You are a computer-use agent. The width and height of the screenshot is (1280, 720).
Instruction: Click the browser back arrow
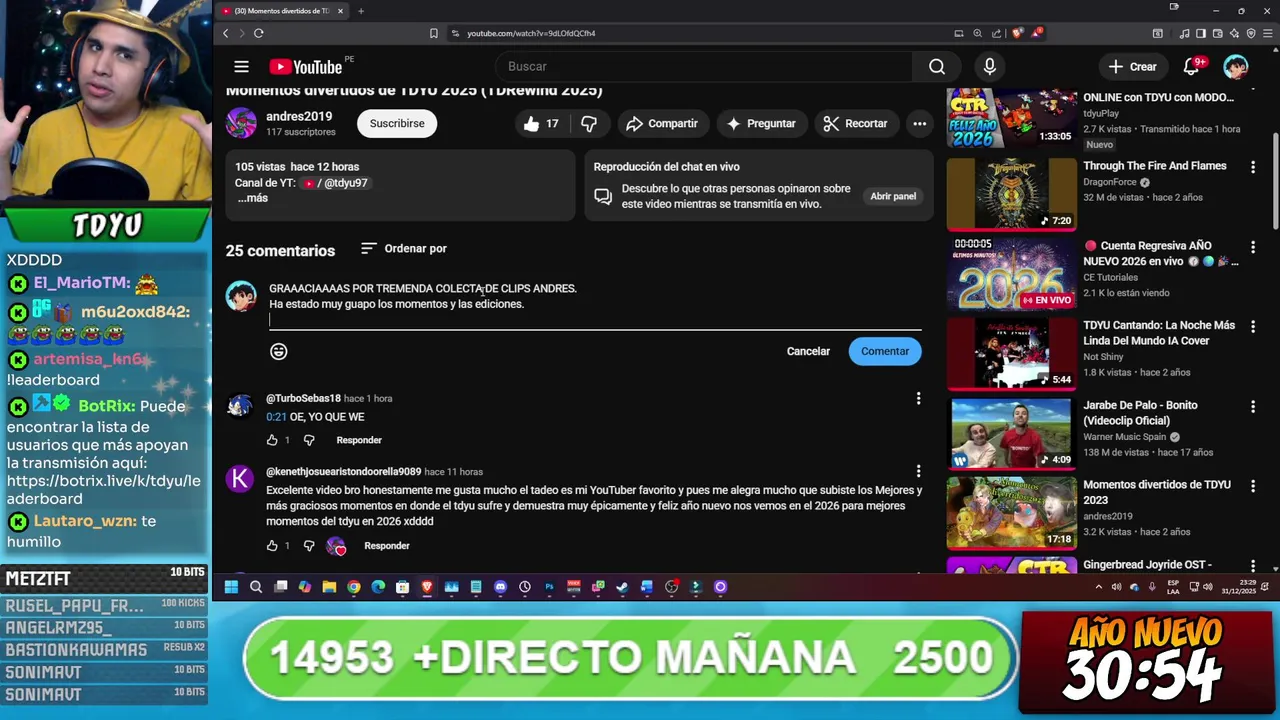[226, 33]
